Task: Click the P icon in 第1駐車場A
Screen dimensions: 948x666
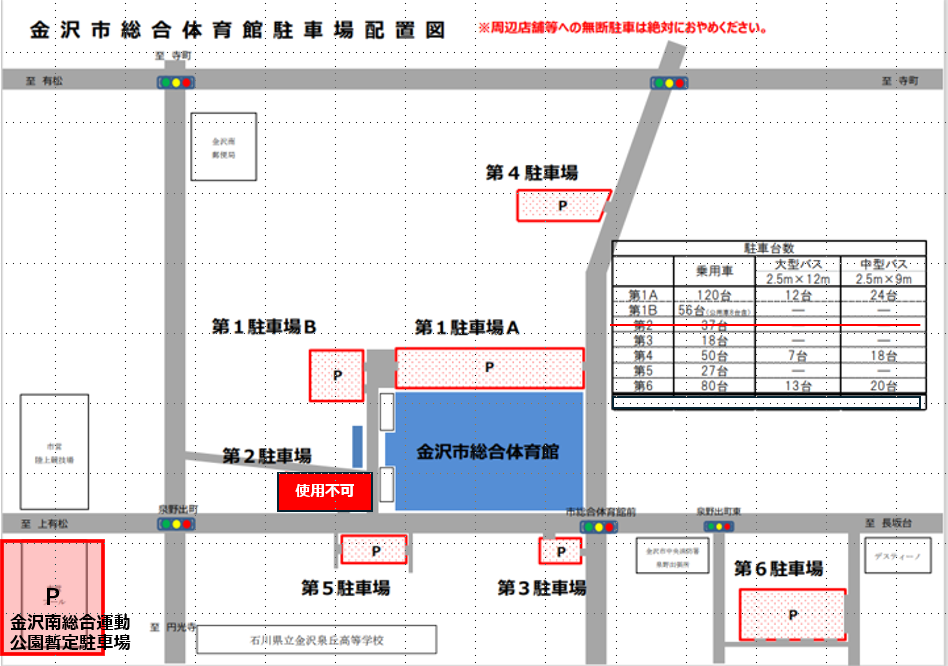Action: pyautogui.click(x=488, y=366)
